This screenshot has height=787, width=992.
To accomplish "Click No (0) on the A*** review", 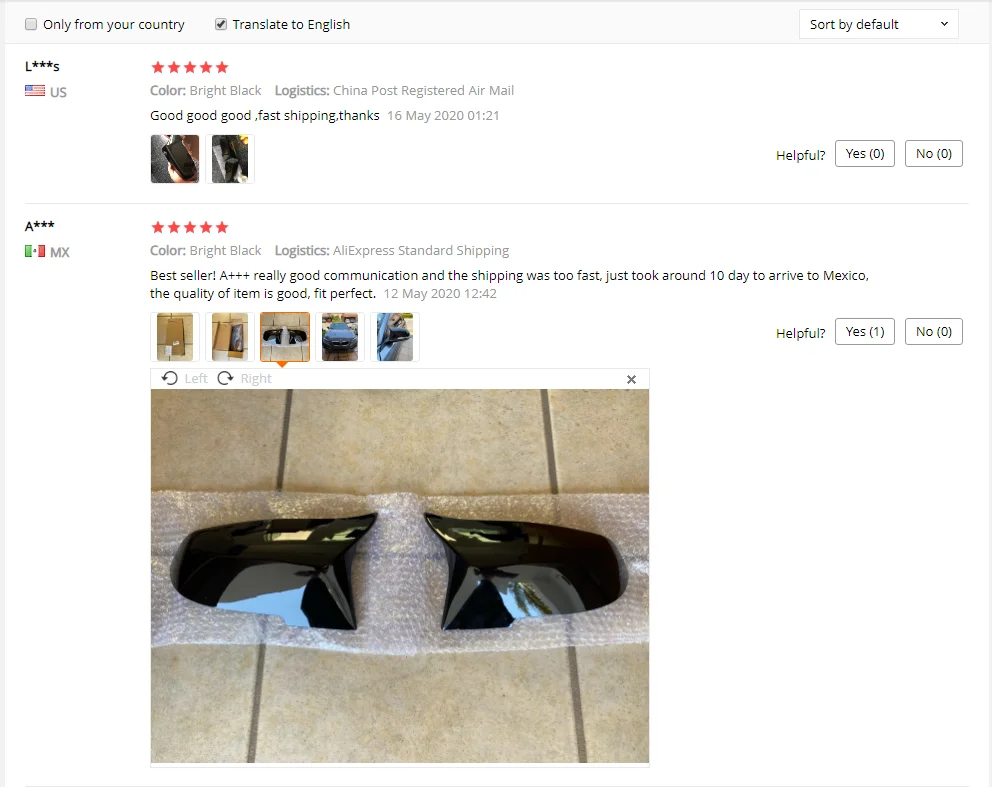I will pyautogui.click(x=933, y=332).
